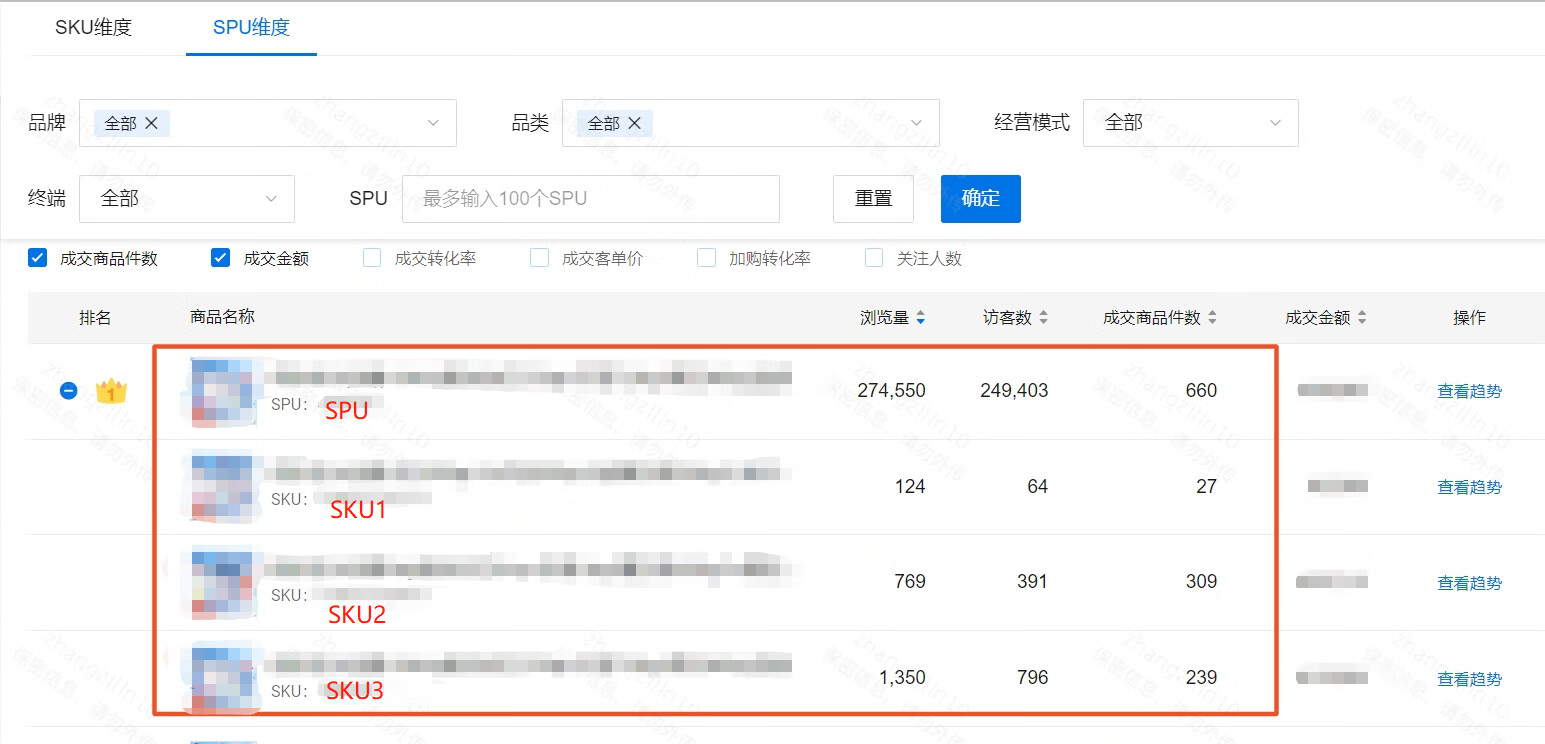Open the 经营模式 dropdown
This screenshot has height=744, width=1545.
(x=1190, y=123)
